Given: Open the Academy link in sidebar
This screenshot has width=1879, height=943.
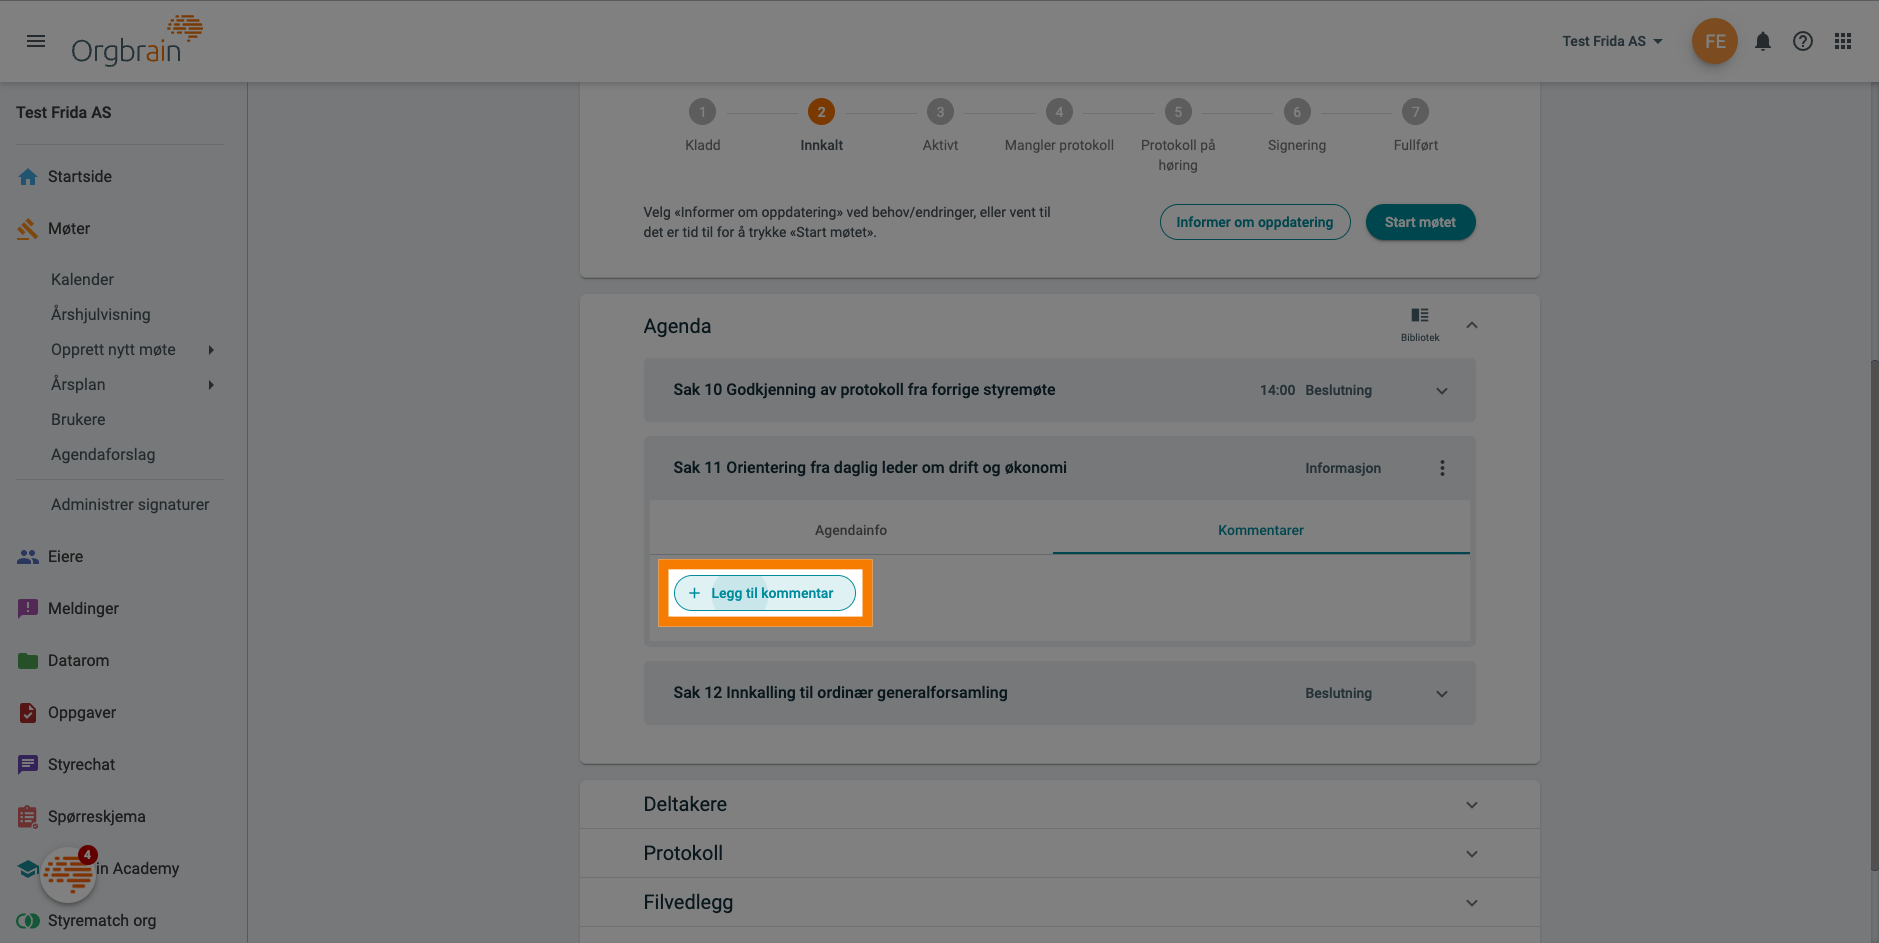Looking at the screenshot, I should click(x=137, y=869).
